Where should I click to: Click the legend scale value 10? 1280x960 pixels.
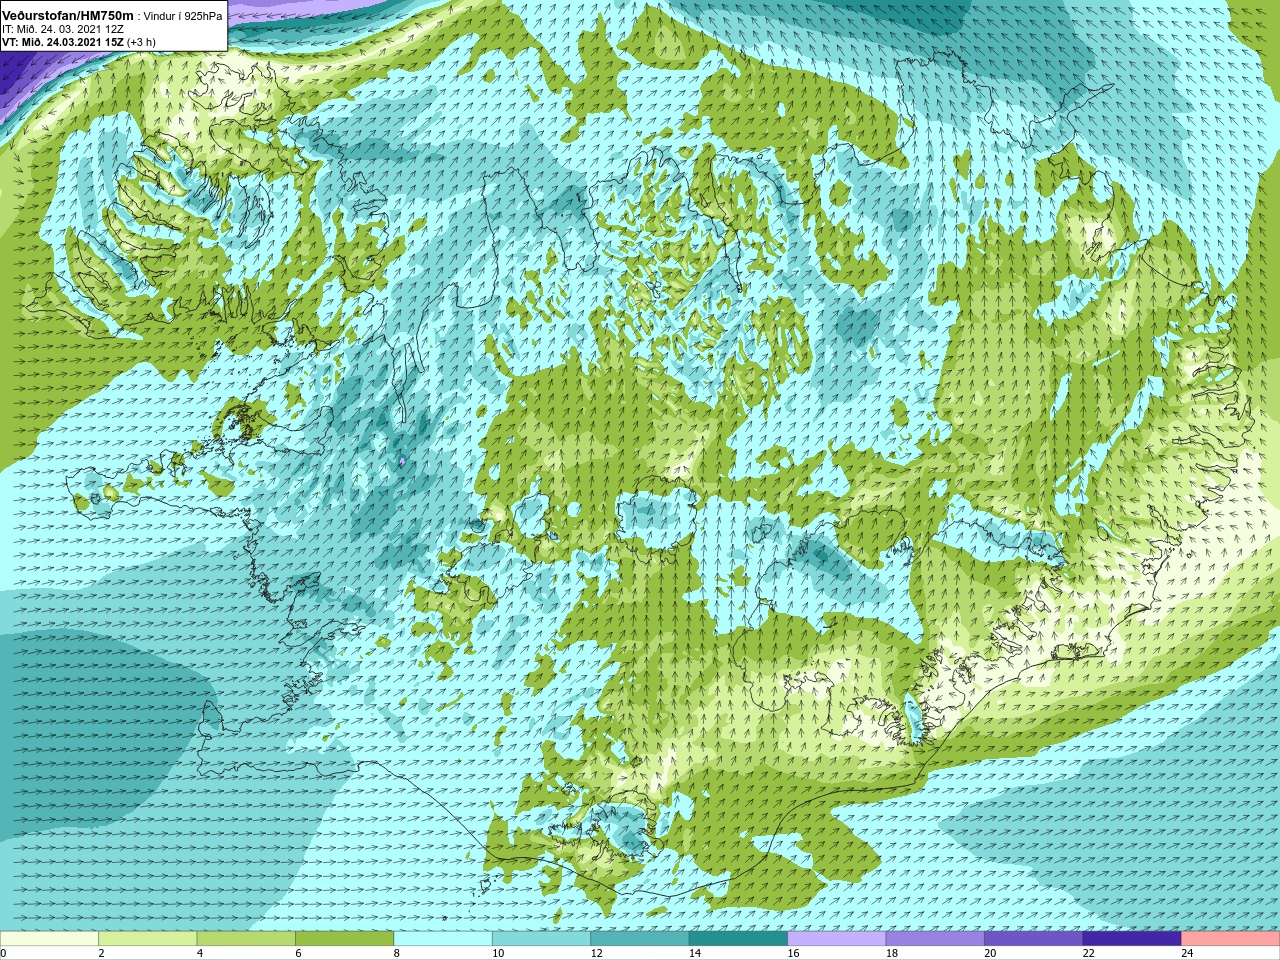[x=498, y=953]
